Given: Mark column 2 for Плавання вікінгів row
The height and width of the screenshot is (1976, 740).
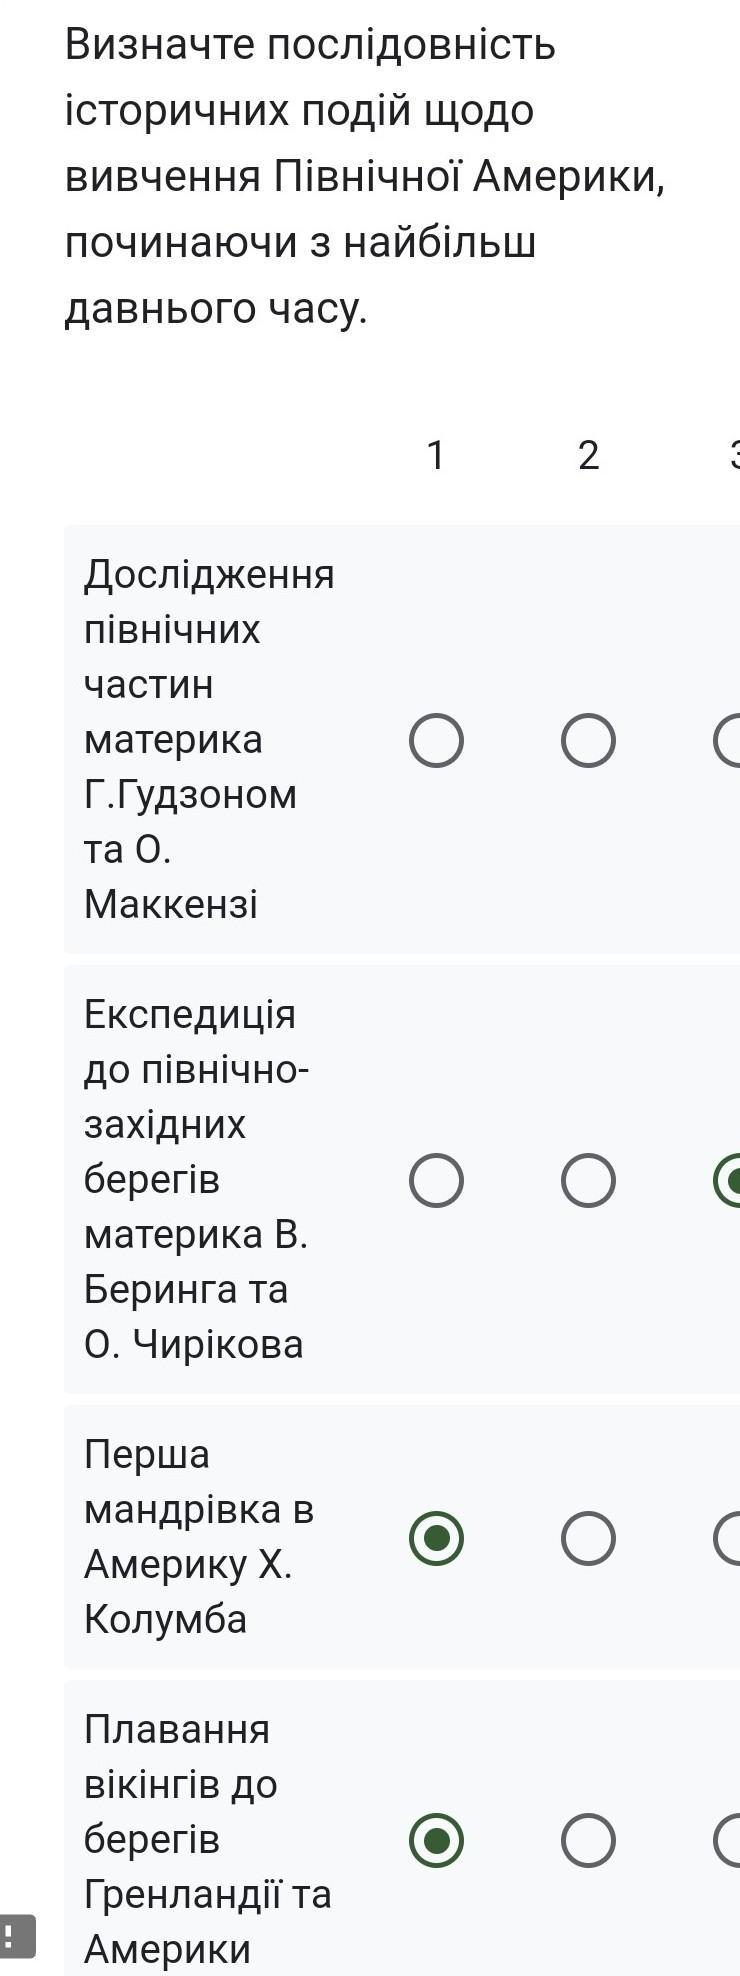Looking at the screenshot, I should [588, 1840].
